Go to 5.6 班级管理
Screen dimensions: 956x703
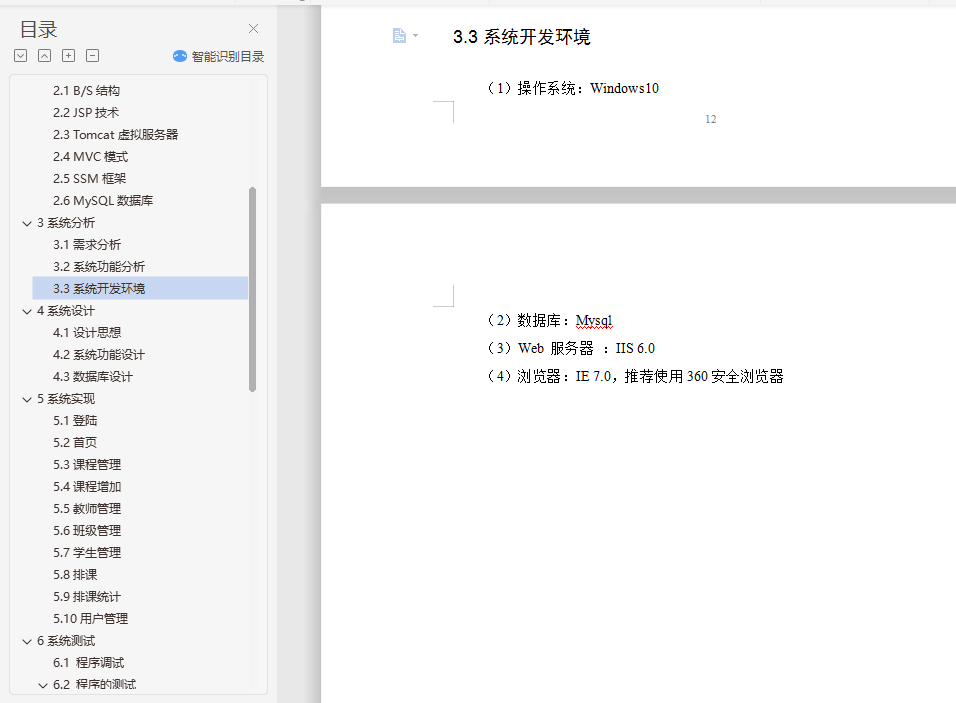click(87, 530)
